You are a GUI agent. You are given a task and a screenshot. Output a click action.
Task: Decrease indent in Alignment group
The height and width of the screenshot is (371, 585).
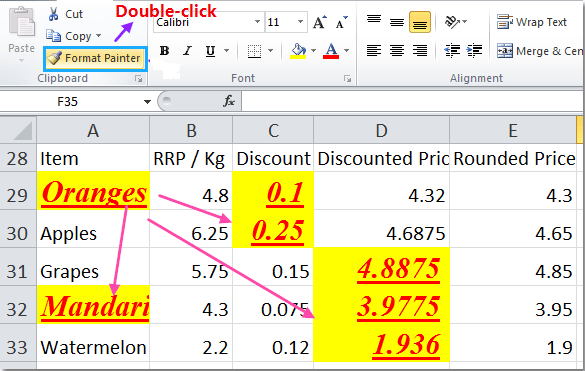452,50
